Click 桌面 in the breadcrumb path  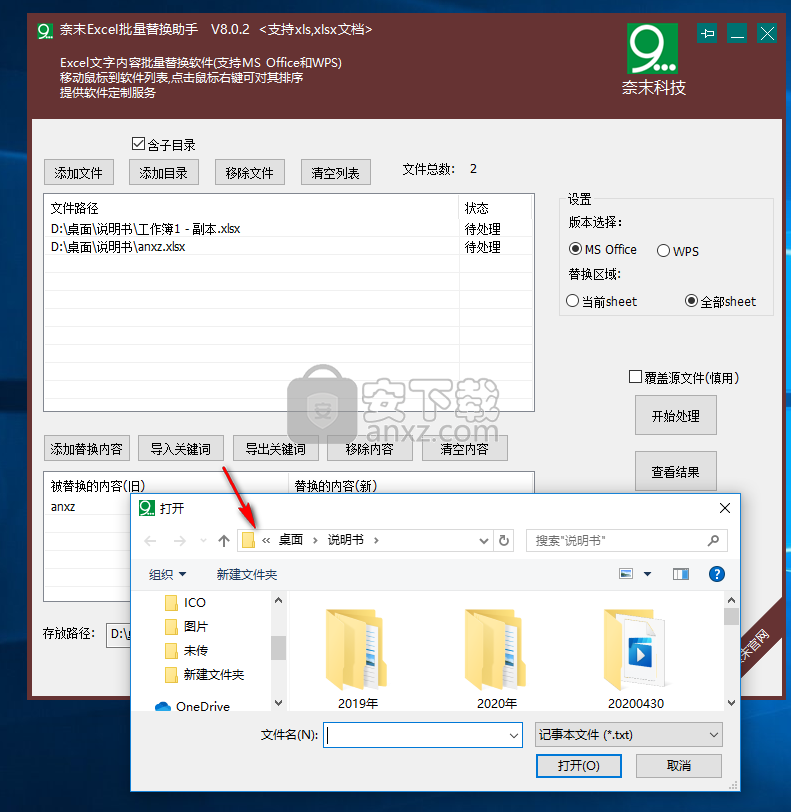point(291,540)
